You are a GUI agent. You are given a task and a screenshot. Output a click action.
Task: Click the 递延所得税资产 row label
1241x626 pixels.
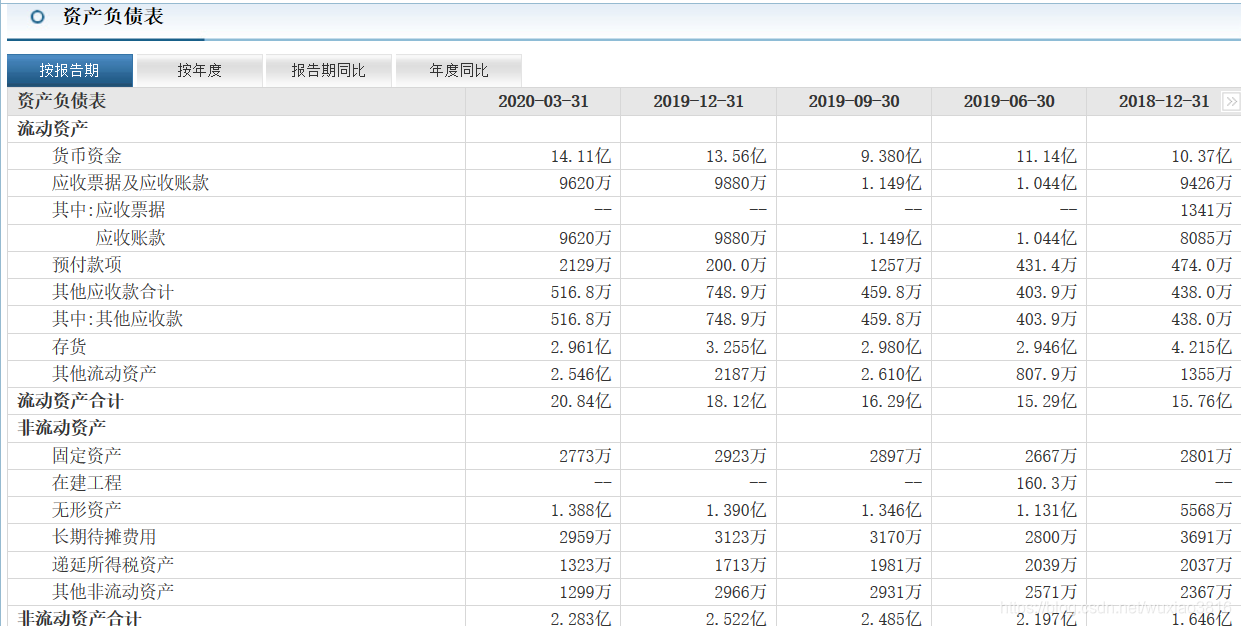click(x=113, y=565)
